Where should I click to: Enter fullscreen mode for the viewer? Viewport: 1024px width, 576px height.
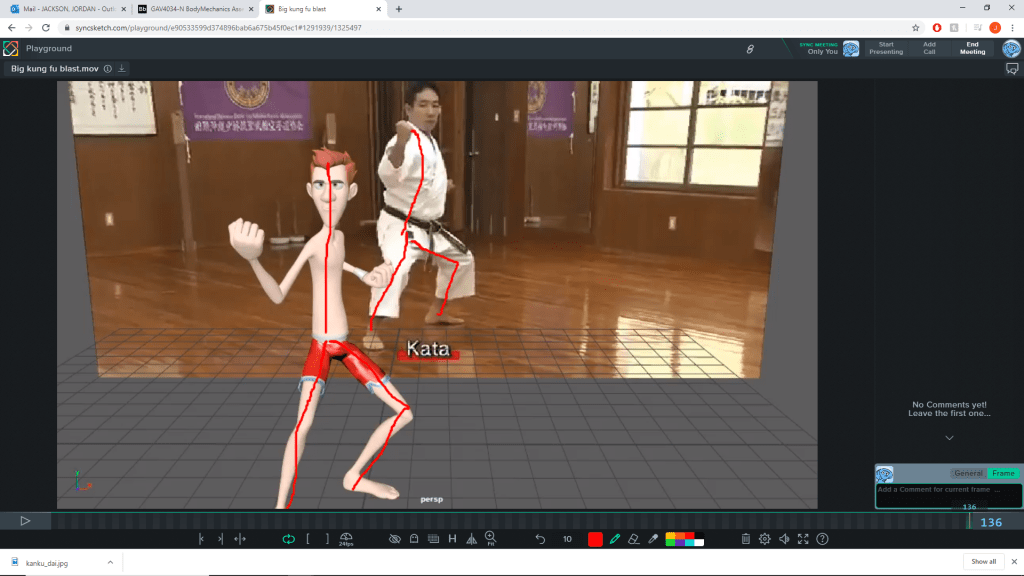coord(803,539)
